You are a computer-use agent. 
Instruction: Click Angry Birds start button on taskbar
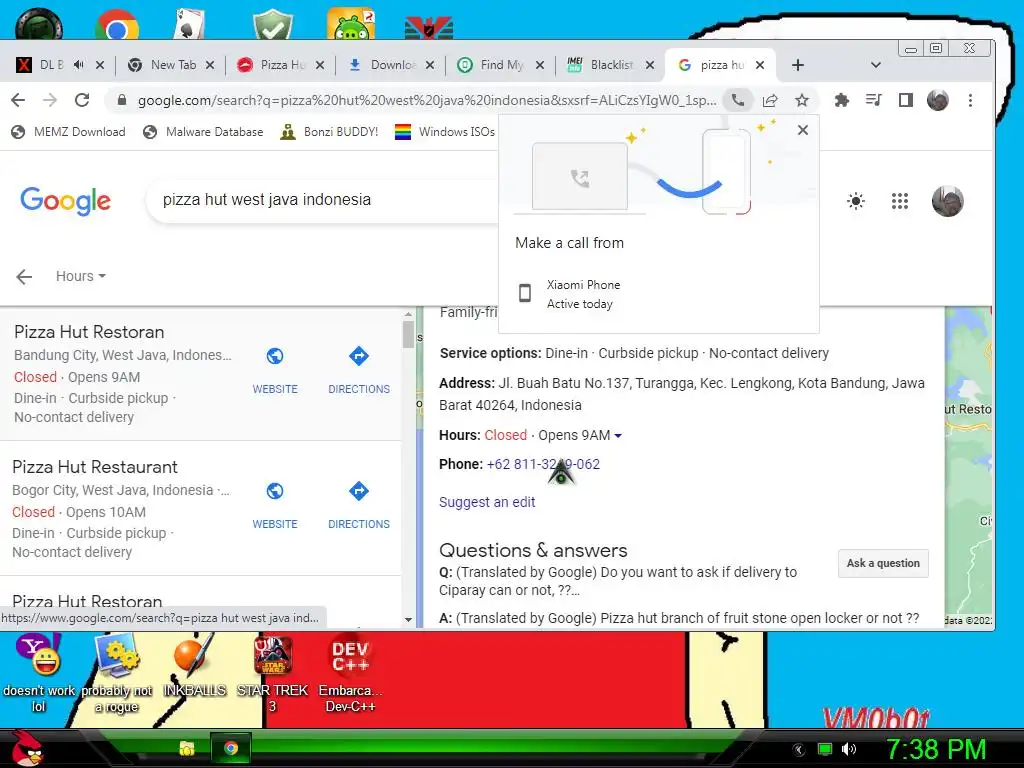coord(25,748)
